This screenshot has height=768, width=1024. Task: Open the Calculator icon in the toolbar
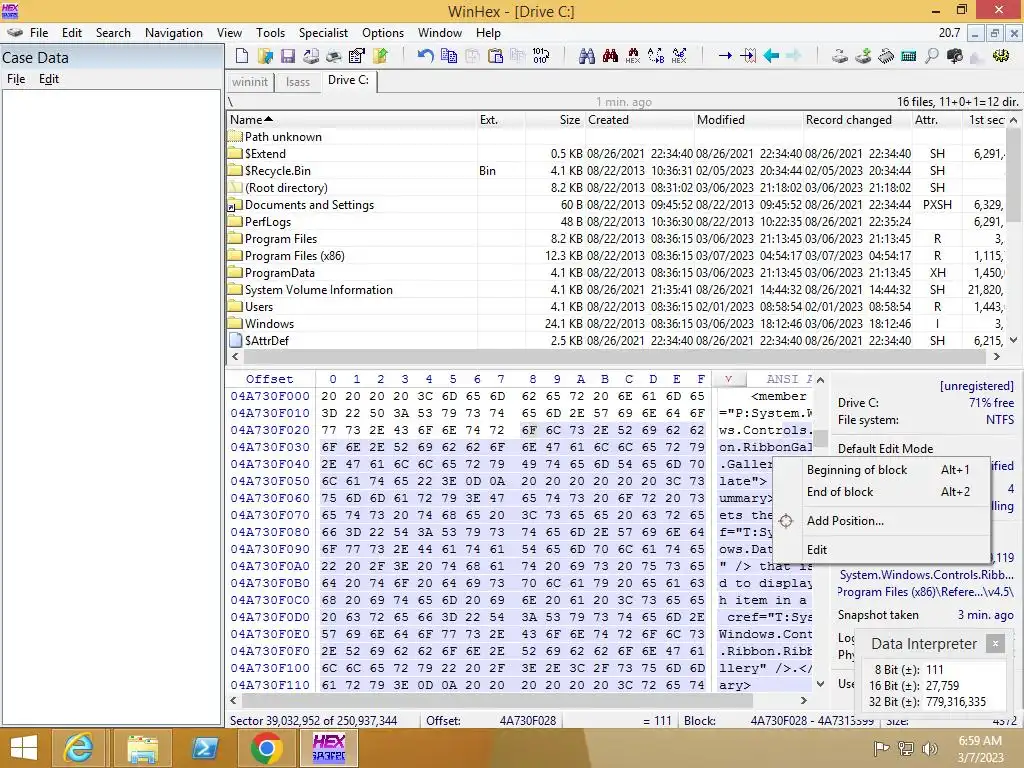[x=908, y=56]
